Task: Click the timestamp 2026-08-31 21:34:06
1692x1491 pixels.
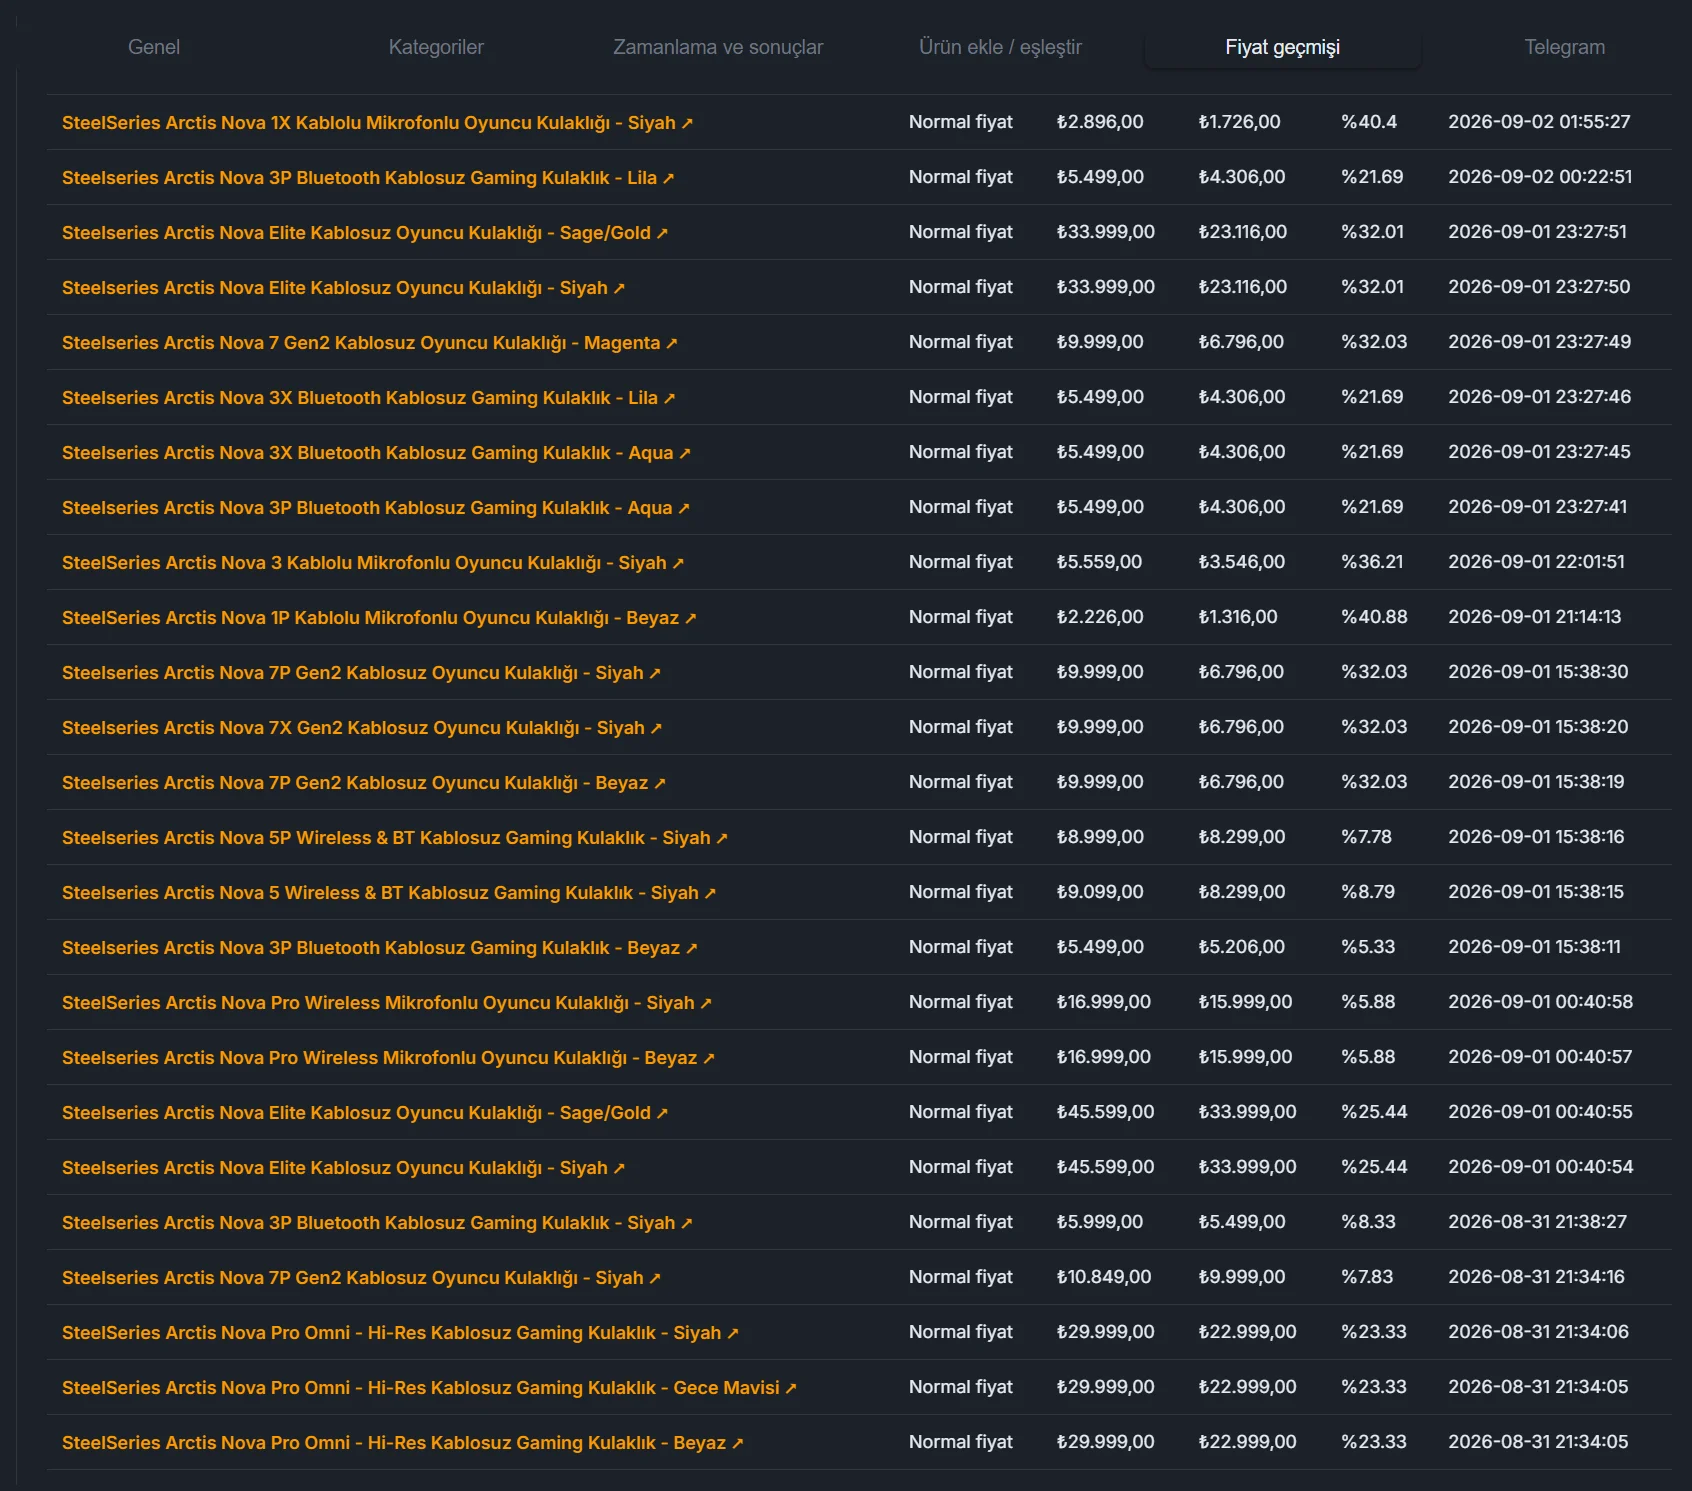Action: point(1538,1332)
